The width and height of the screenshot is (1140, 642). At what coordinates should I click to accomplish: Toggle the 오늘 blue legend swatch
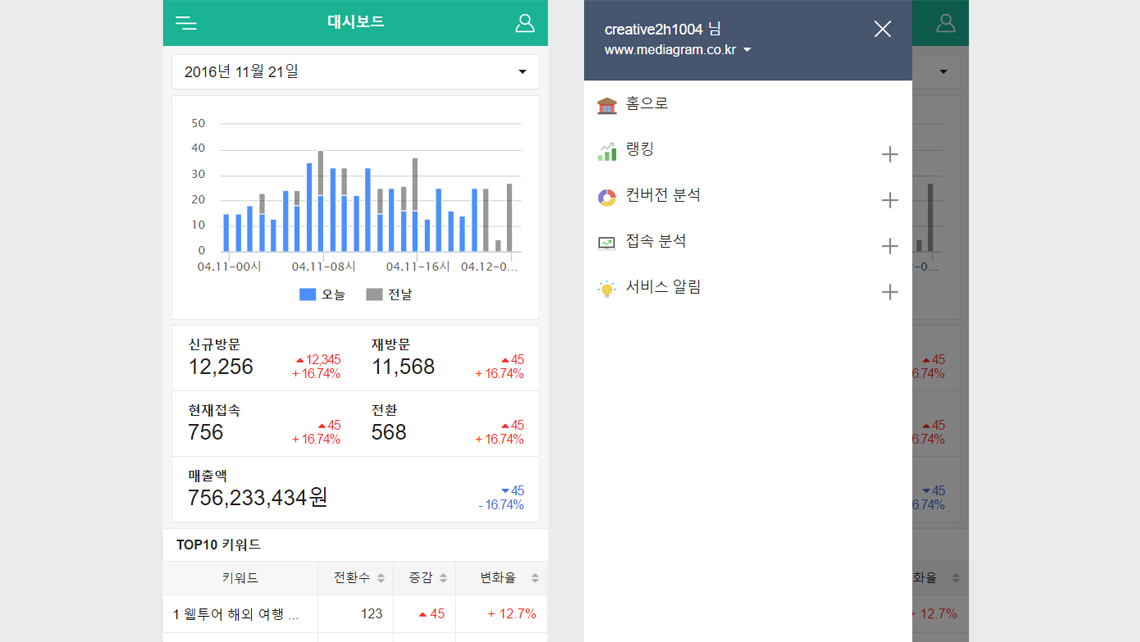click(308, 294)
